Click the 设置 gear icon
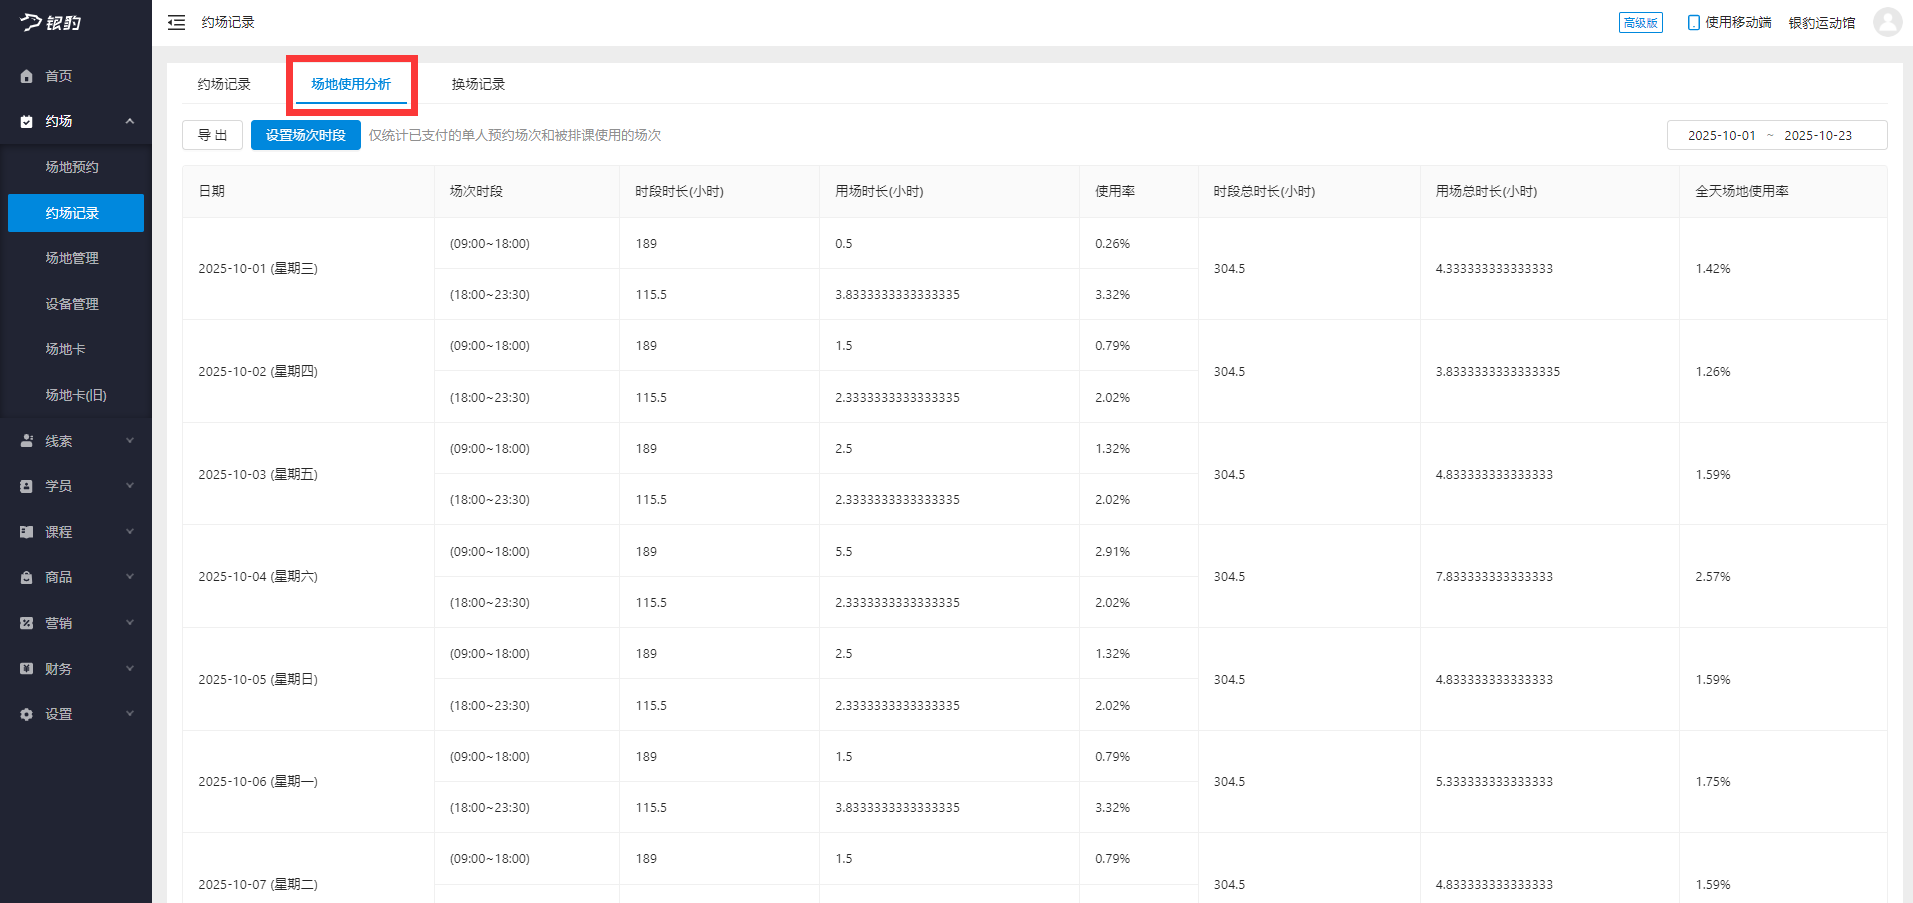 click(x=27, y=714)
